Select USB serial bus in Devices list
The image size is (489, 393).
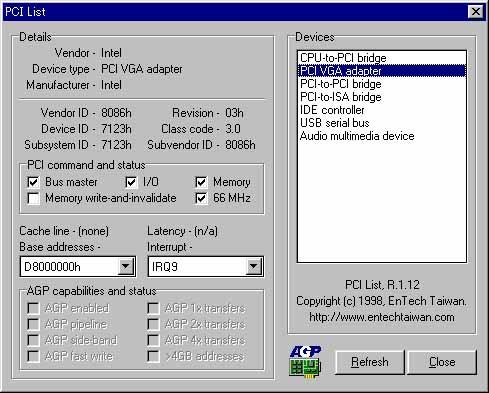tap(382, 123)
